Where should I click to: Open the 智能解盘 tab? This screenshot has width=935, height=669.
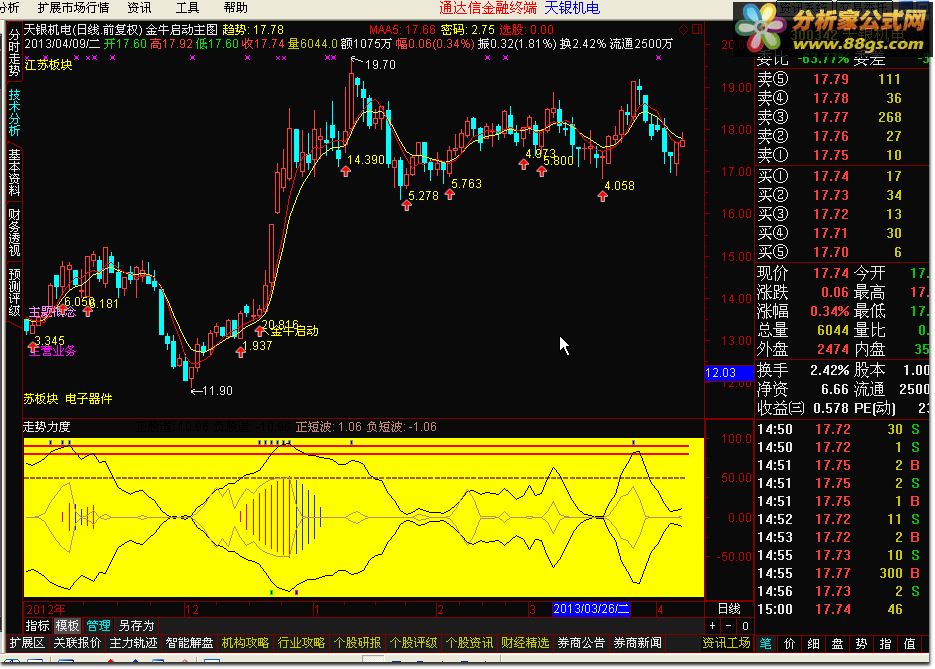click(x=189, y=643)
